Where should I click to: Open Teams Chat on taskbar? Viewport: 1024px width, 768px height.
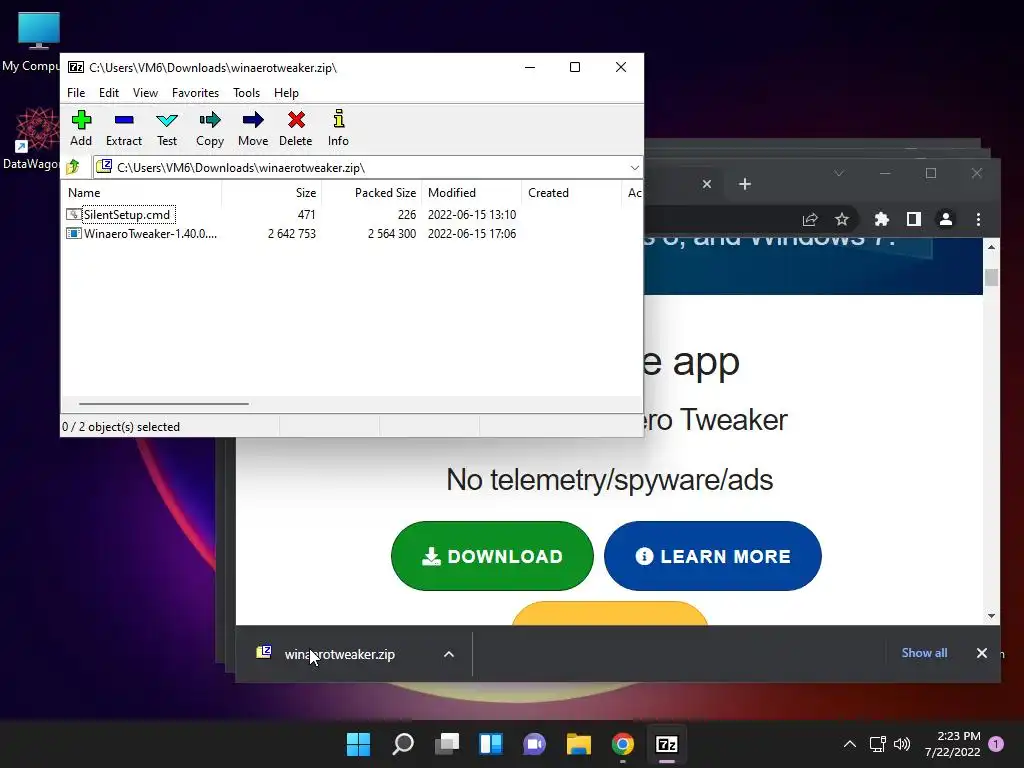(x=534, y=744)
